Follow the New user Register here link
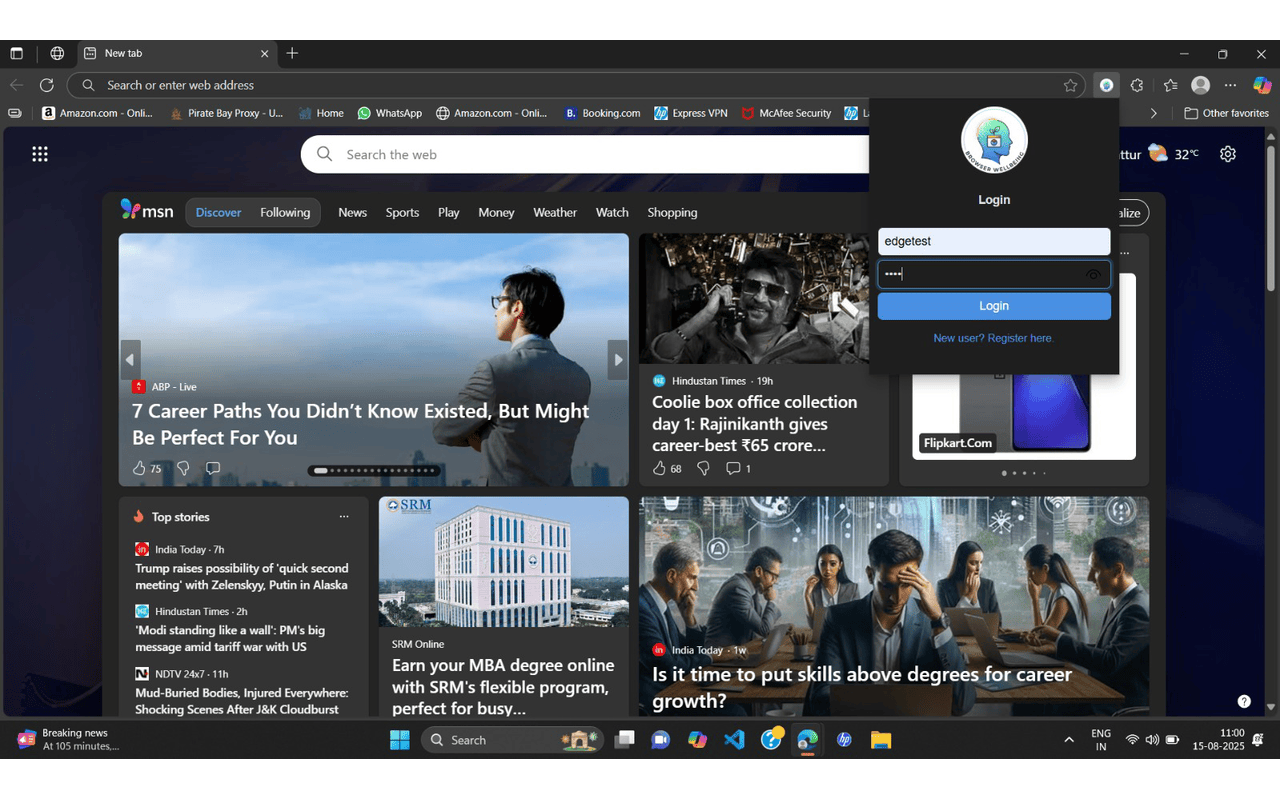 (x=994, y=338)
